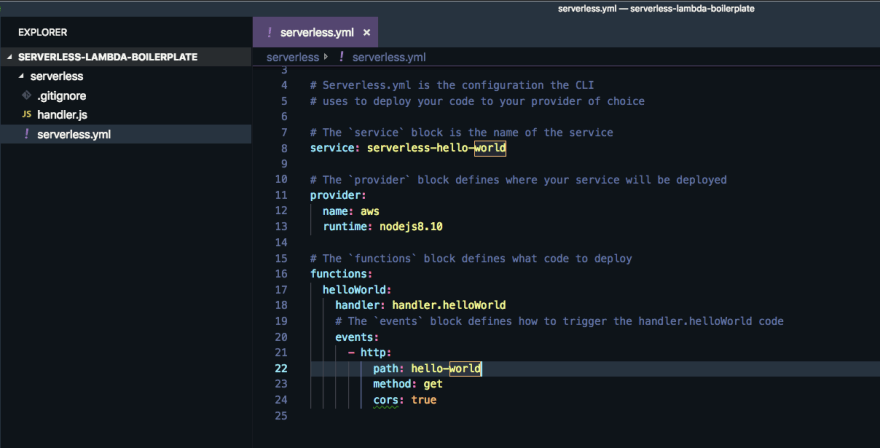Screen dimensions: 880x448
Task: Click the YAML icon in the breadcrumb
Action: tap(341, 57)
